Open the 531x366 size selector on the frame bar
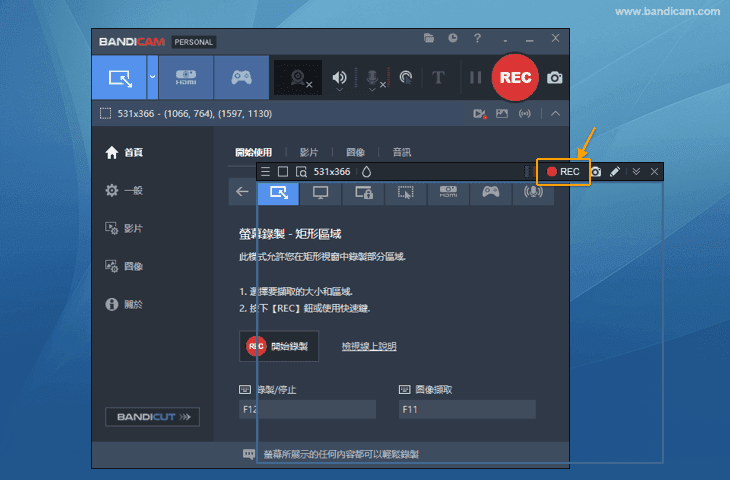This screenshot has height=480, width=730. [331, 172]
